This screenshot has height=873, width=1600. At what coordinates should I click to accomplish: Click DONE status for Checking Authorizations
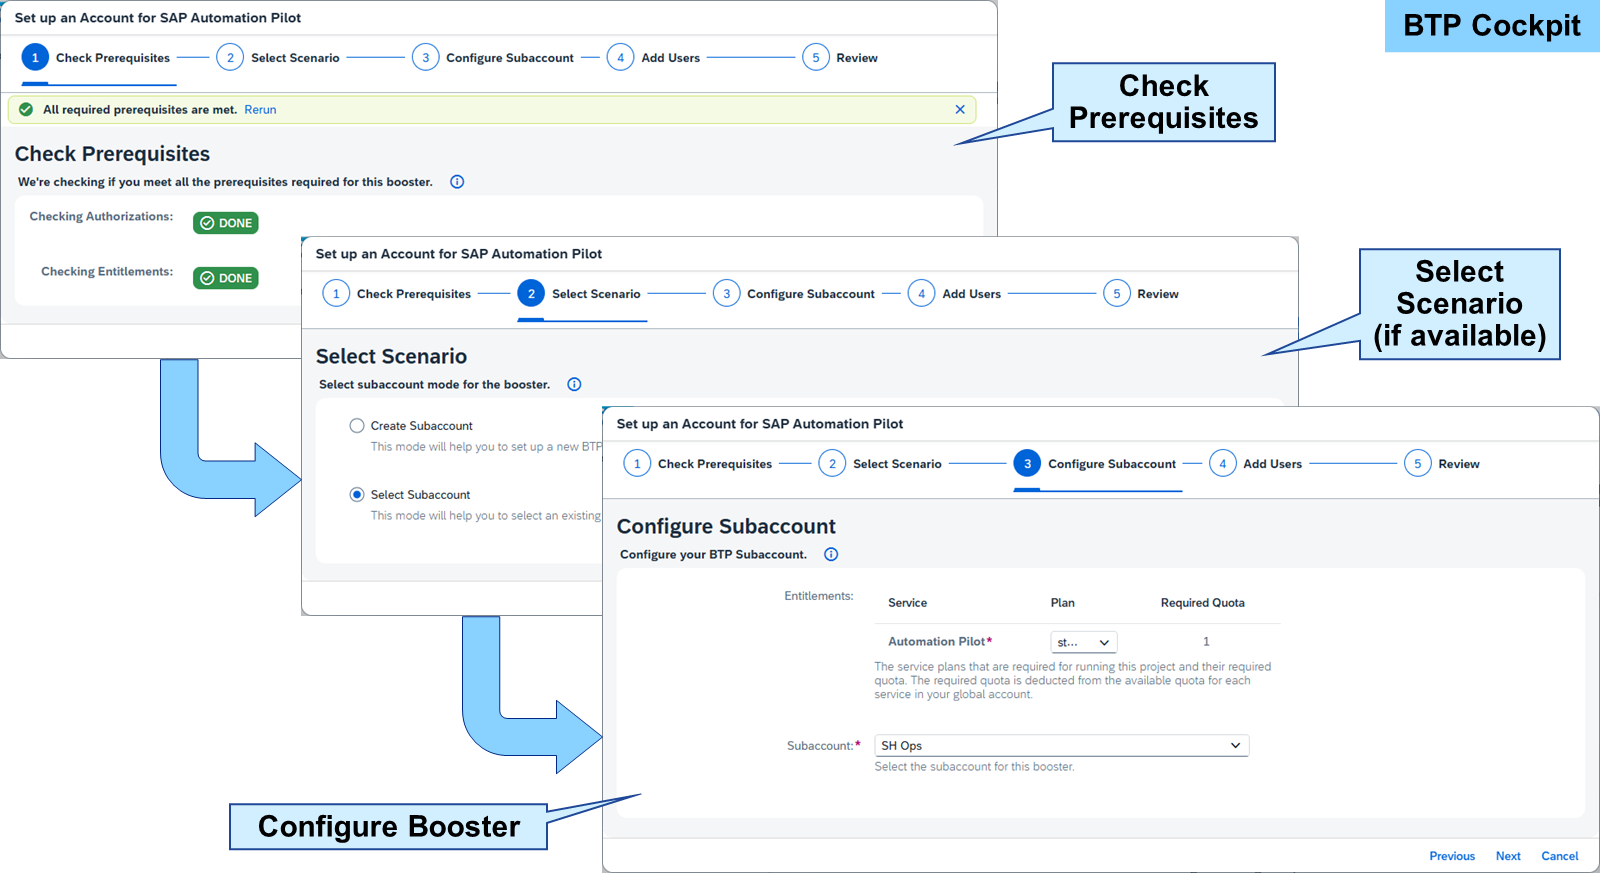coord(226,223)
